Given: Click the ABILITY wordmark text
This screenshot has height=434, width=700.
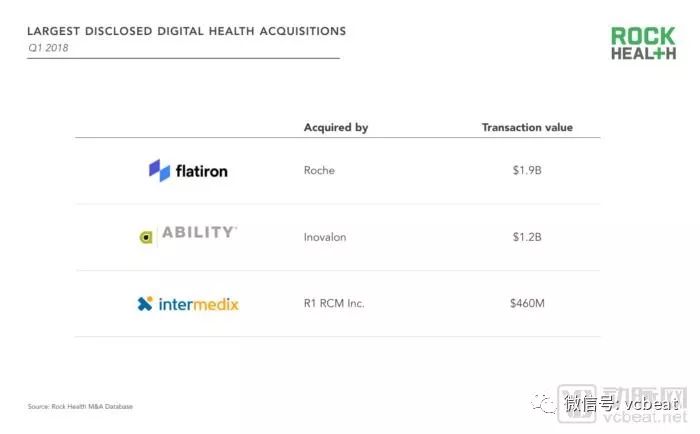Looking at the screenshot, I should click(198, 233).
